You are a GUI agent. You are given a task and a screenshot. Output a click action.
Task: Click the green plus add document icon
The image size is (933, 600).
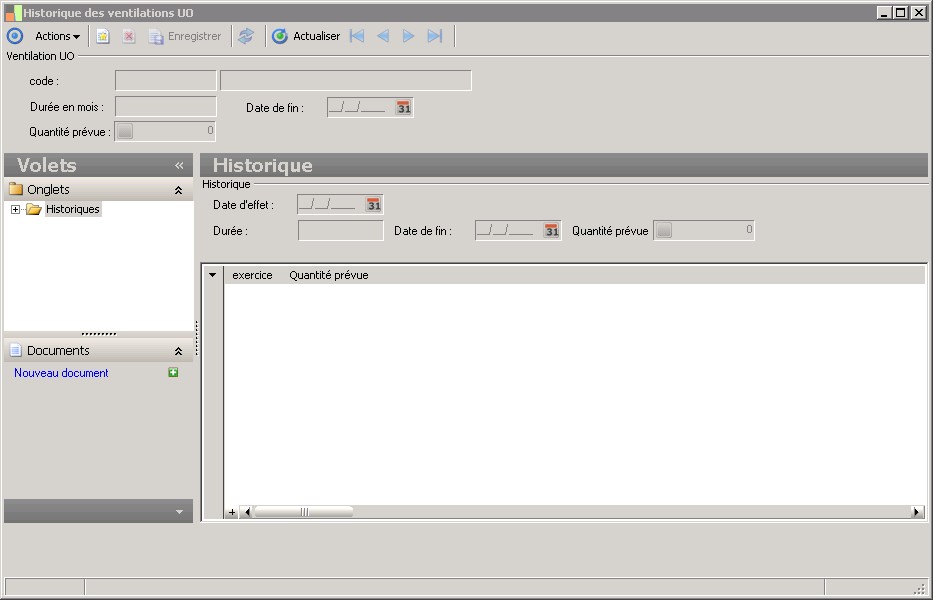pos(173,373)
